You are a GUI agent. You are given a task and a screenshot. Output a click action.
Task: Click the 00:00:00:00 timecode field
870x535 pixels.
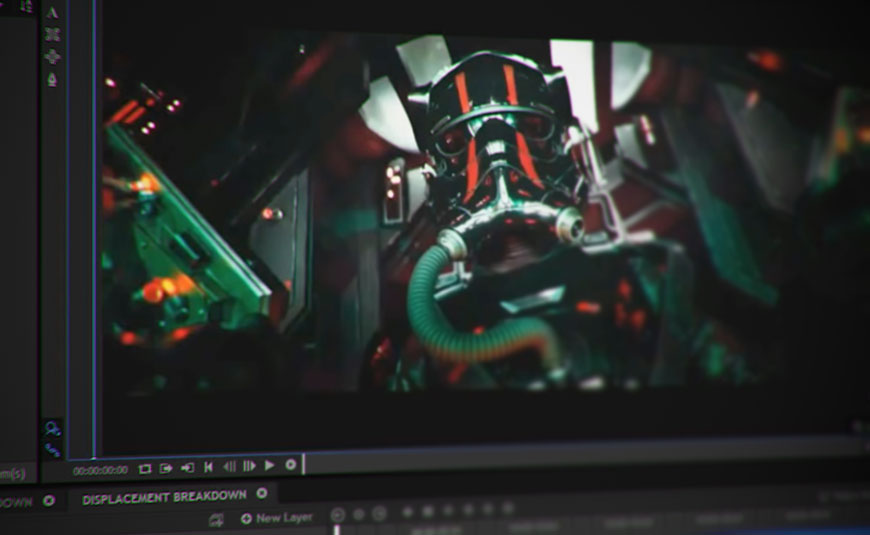[100, 471]
